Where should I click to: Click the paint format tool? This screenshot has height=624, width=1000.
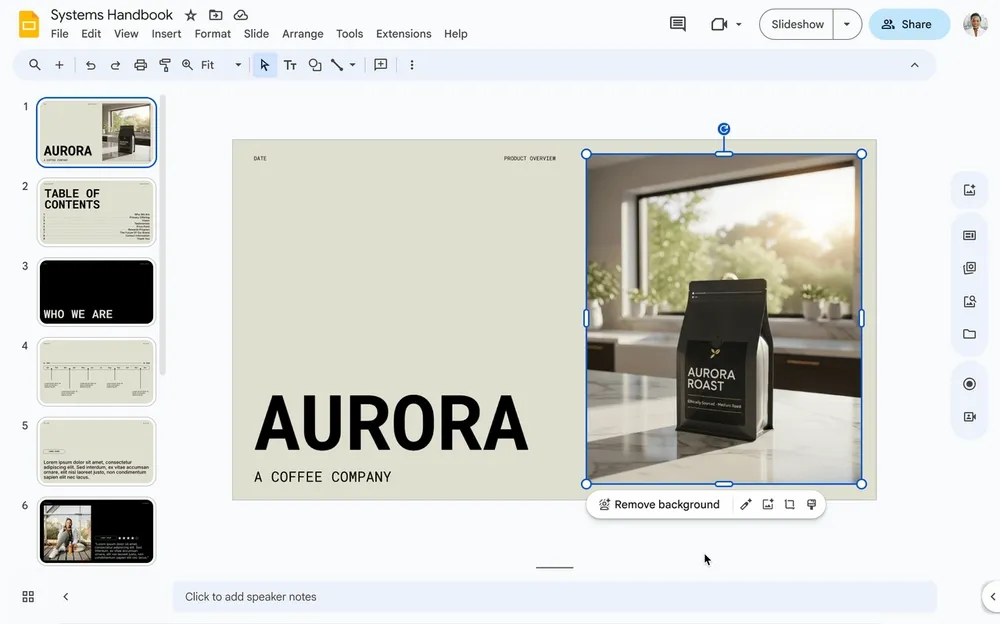pos(163,64)
